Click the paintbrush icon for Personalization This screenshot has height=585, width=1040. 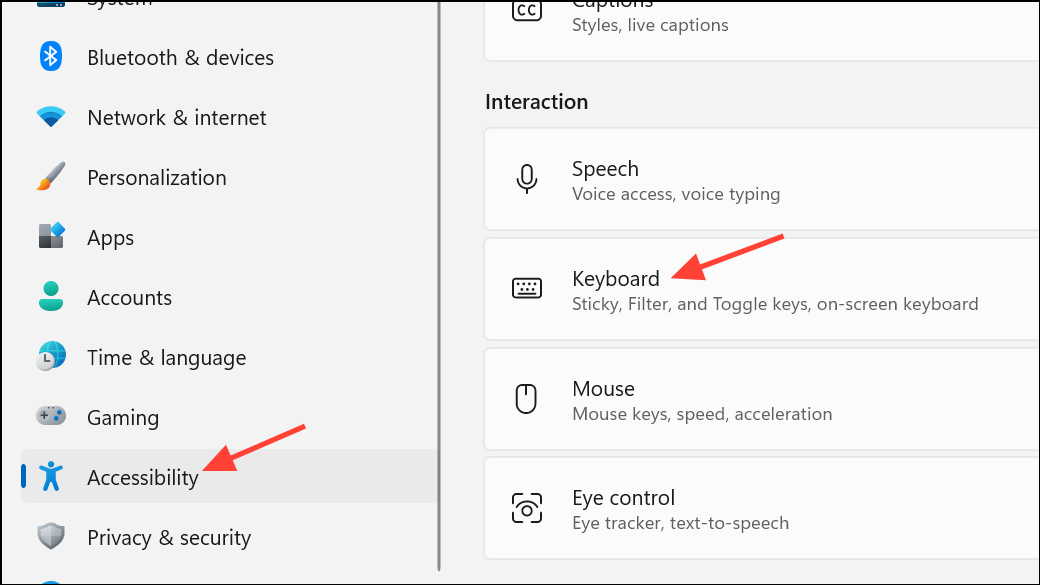click(x=50, y=177)
